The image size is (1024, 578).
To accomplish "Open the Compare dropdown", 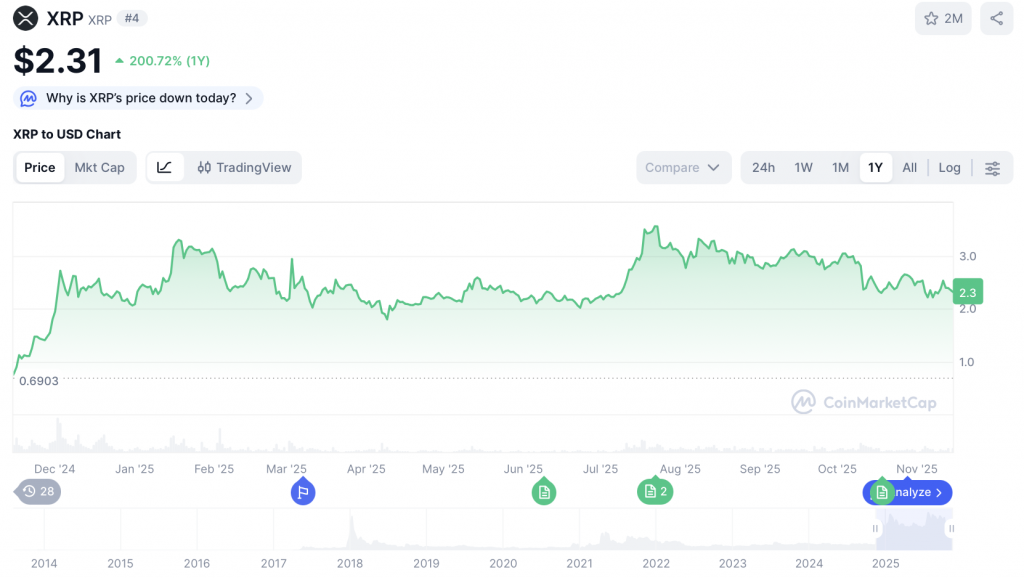I will [x=682, y=168].
